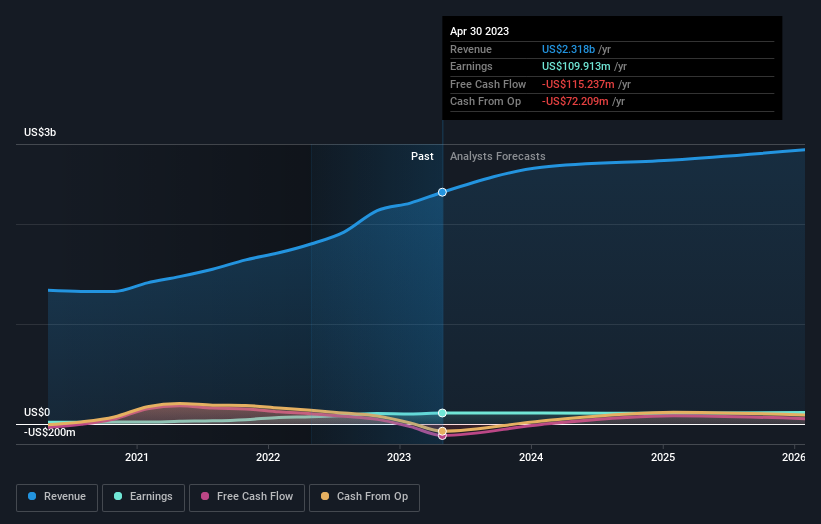Image resolution: width=821 pixels, height=524 pixels.
Task: Toggle the Earnings legend button
Action: (x=143, y=497)
